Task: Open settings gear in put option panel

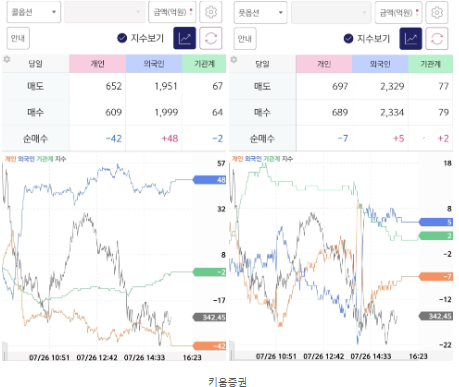Action: 437,13
